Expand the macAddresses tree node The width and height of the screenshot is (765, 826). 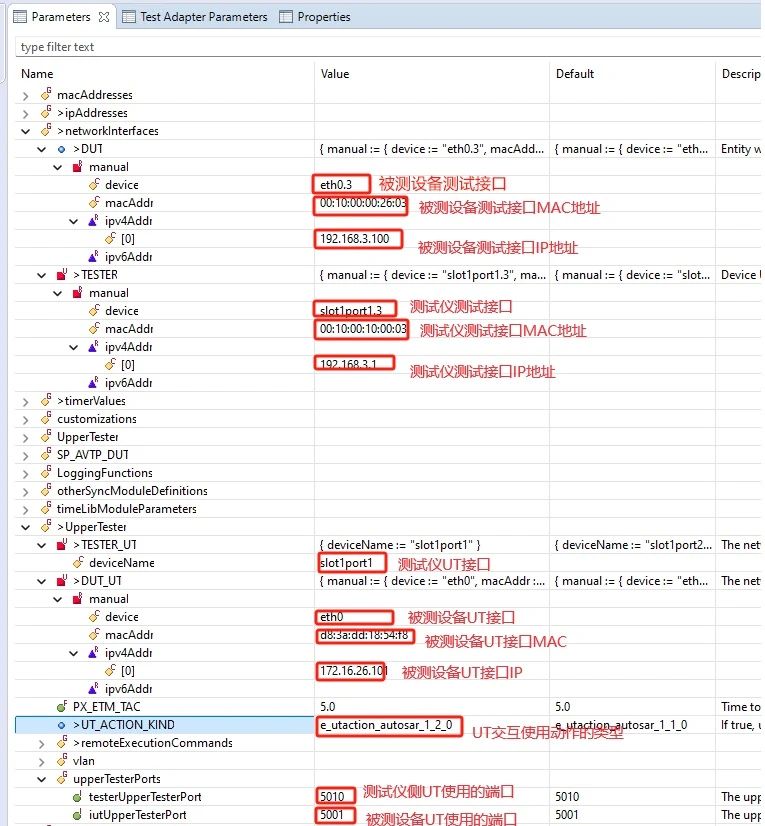pos(26,95)
